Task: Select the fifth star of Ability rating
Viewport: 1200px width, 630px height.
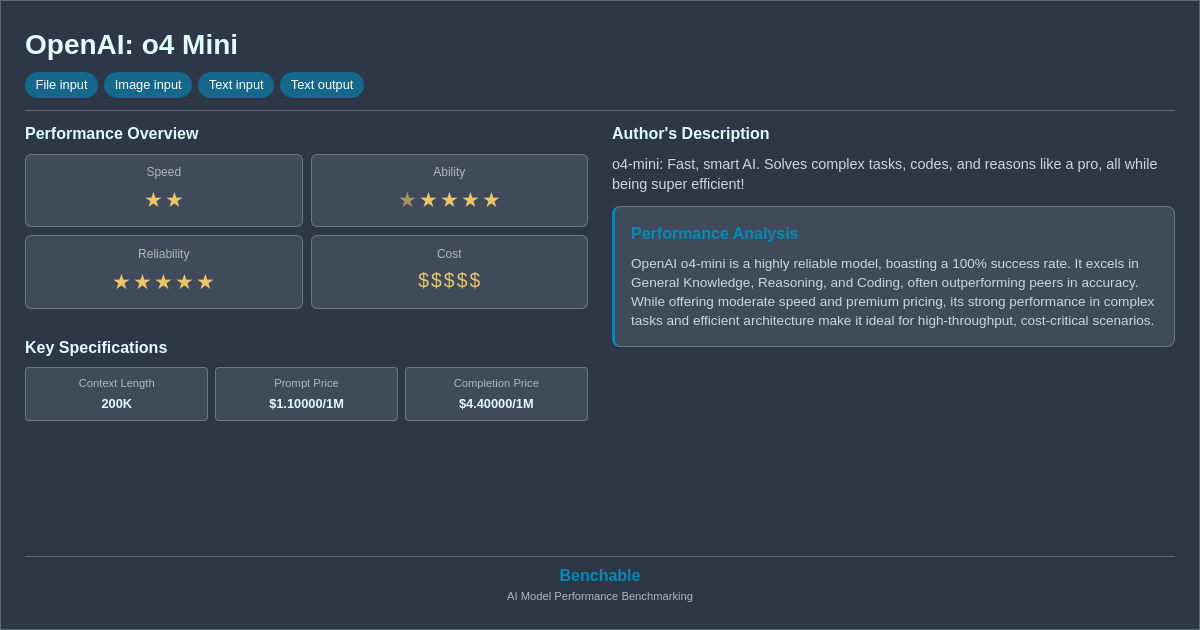Action: (x=491, y=199)
